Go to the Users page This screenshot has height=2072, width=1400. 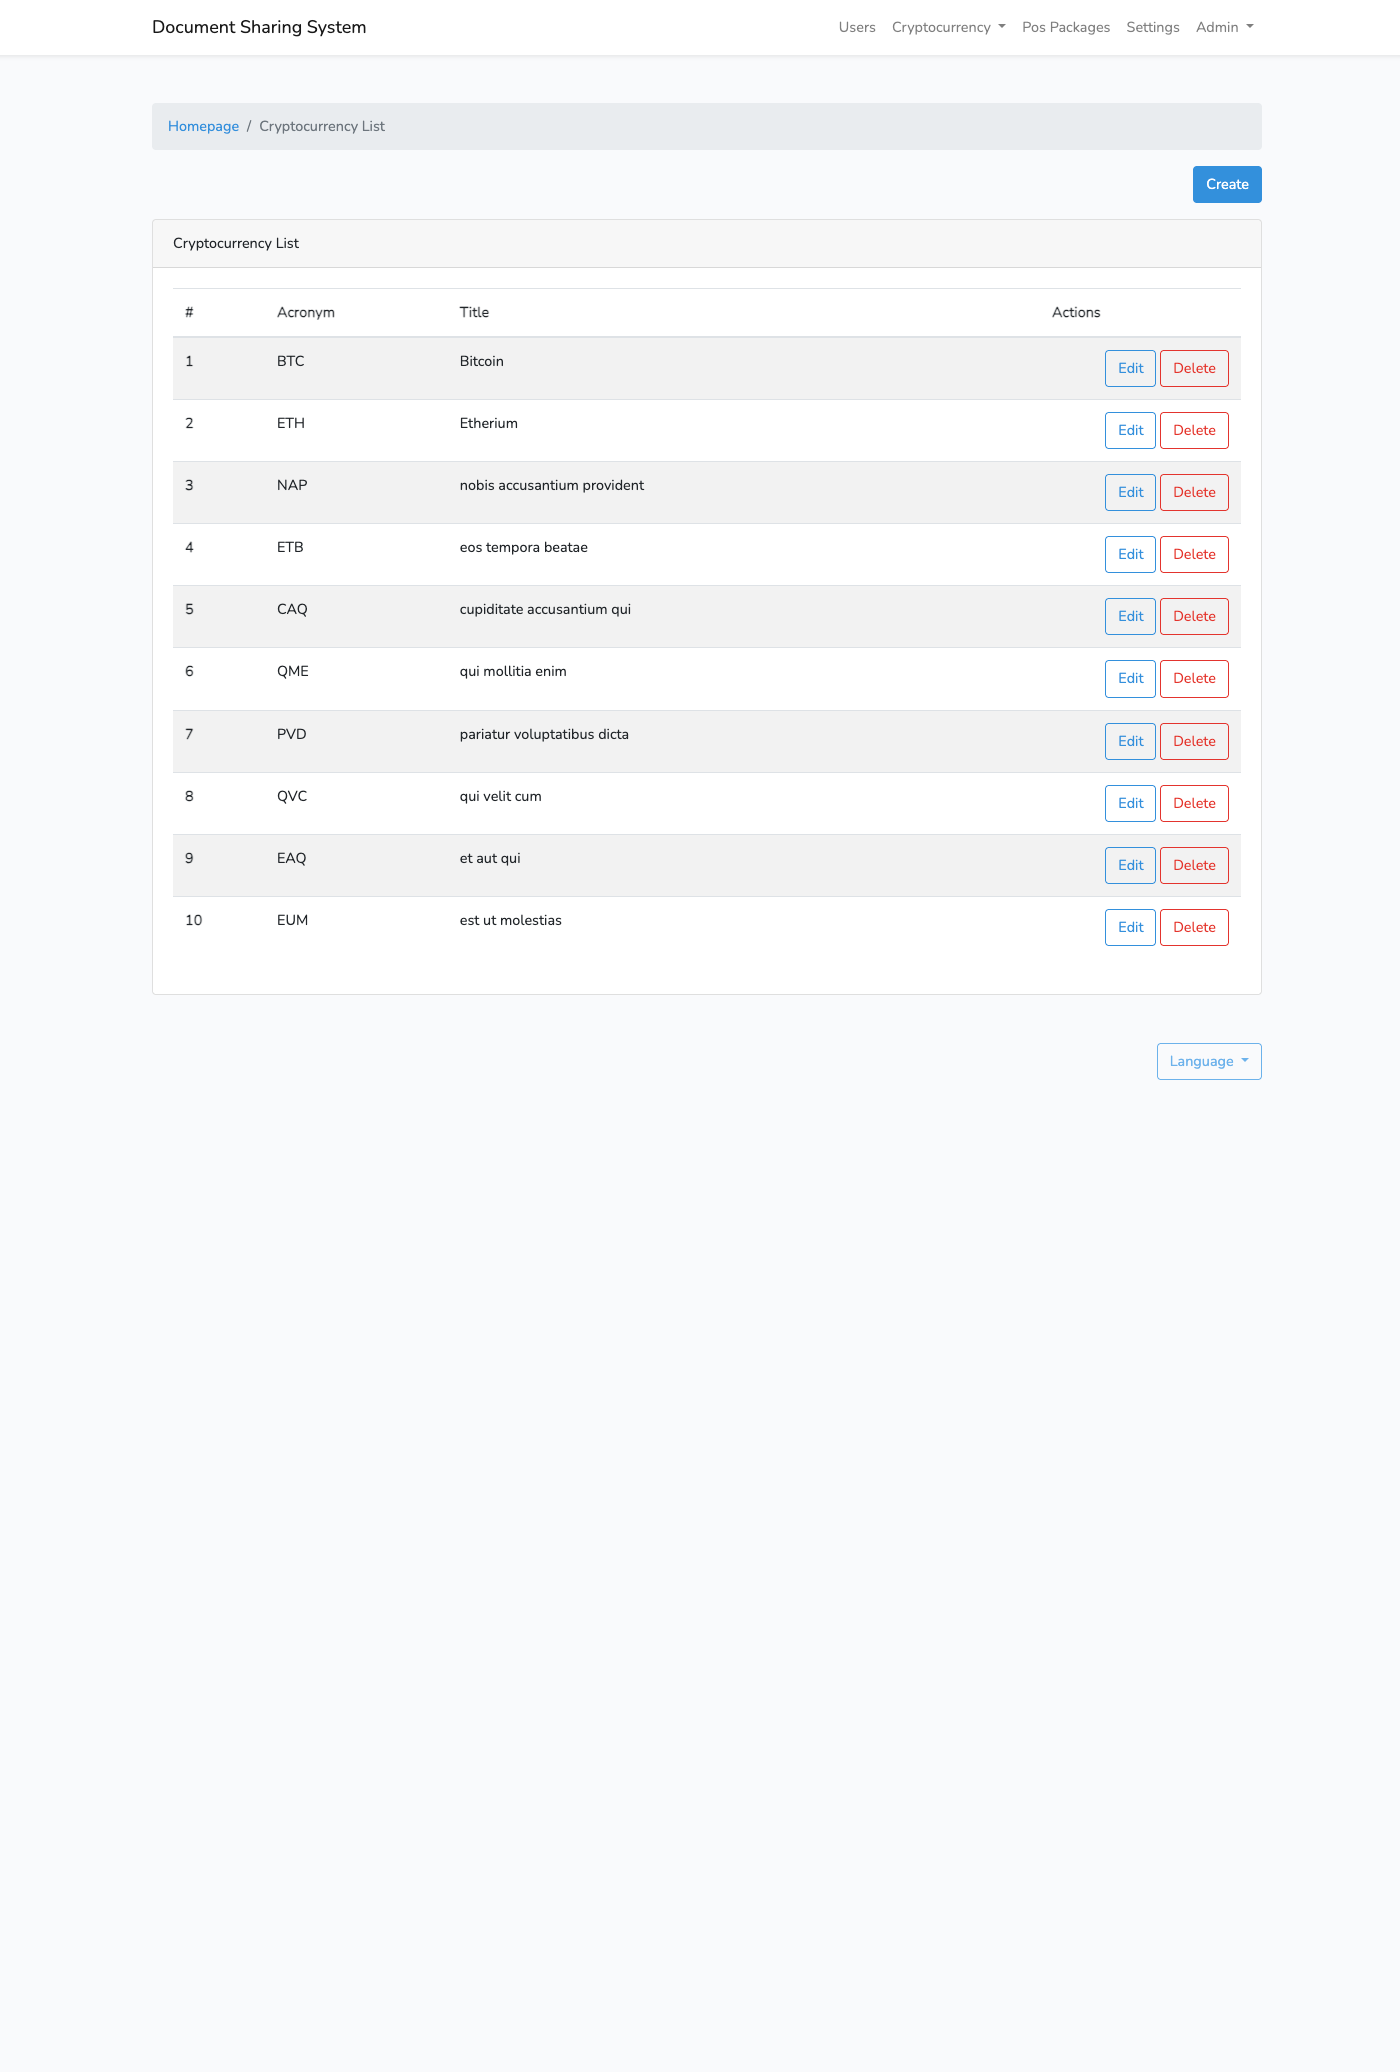pos(857,27)
